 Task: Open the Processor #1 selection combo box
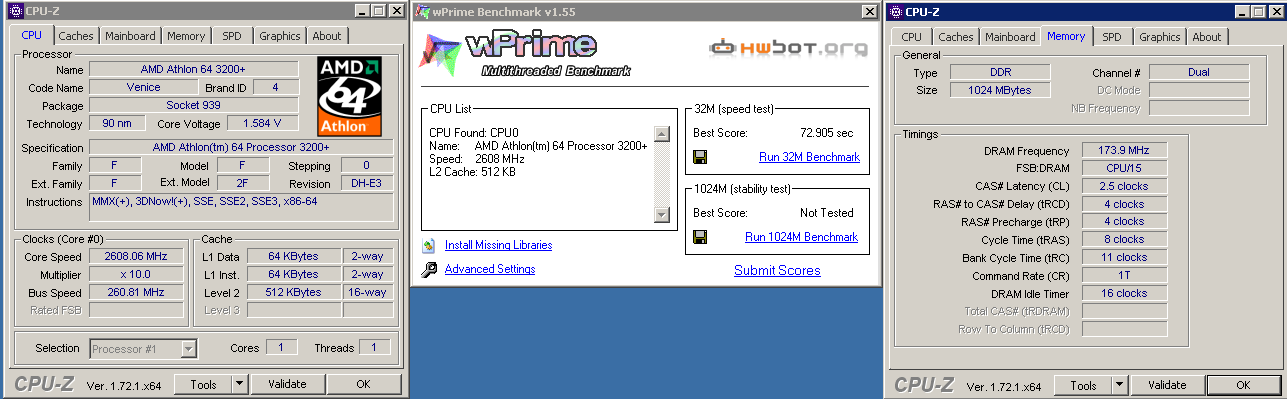[143, 349]
